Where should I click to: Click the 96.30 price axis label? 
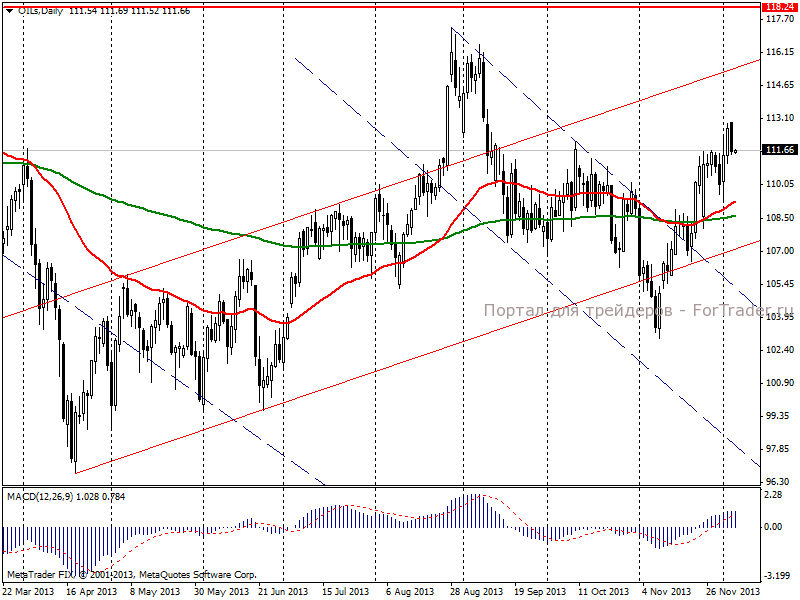coord(778,482)
